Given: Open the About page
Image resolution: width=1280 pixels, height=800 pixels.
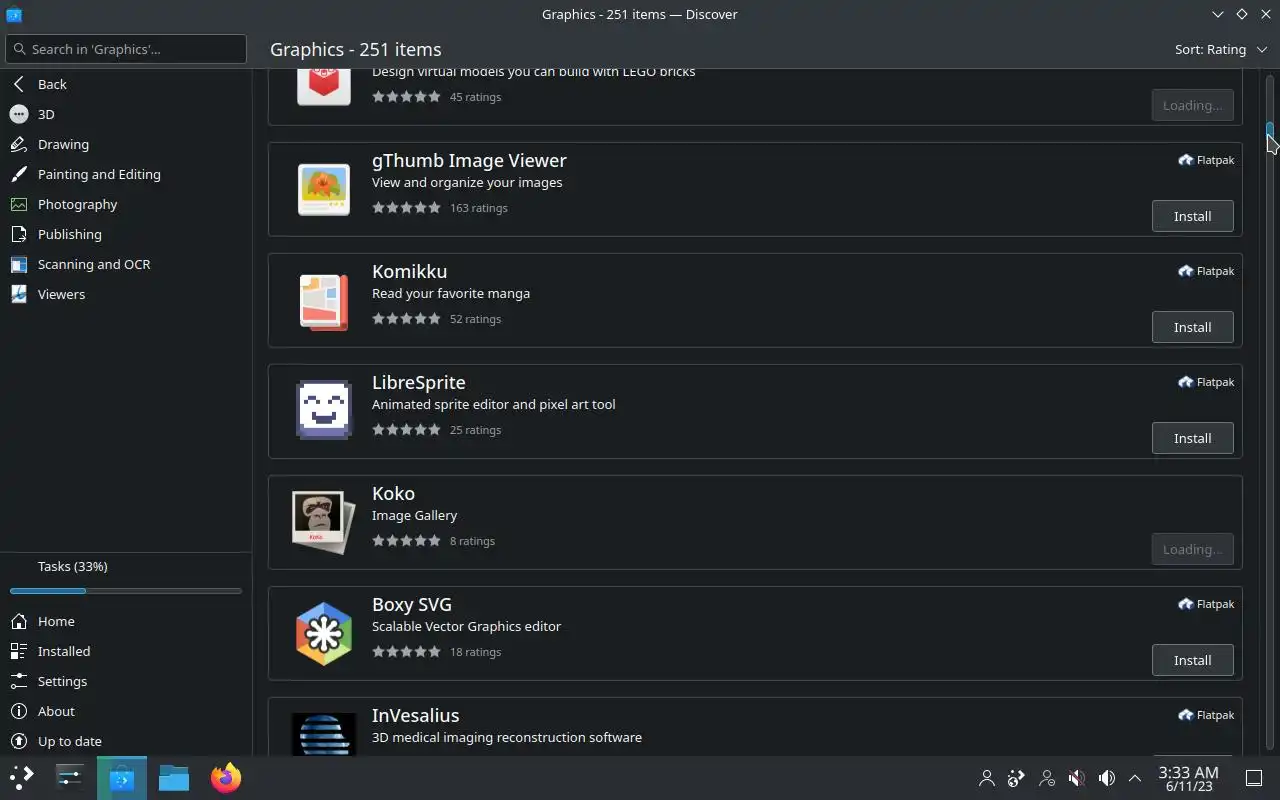Looking at the screenshot, I should 126,711.
